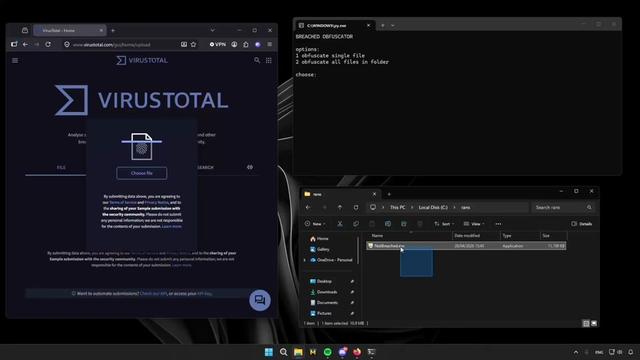Switch Explorer to large thumbnails view
Image resolution: width=640 pixels, height=360 pixels.
point(594,323)
